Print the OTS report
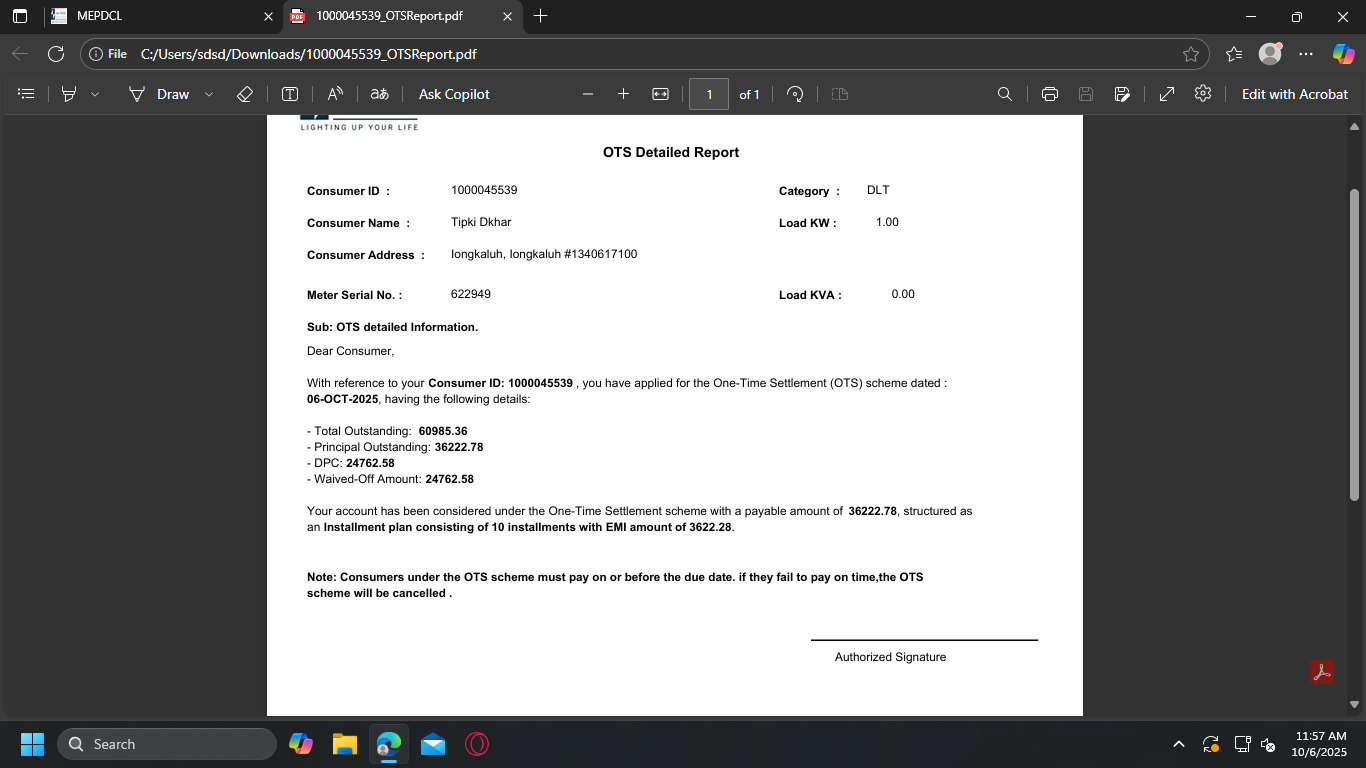Screen dimensions: 1366x768 (x=1050, y=94)
